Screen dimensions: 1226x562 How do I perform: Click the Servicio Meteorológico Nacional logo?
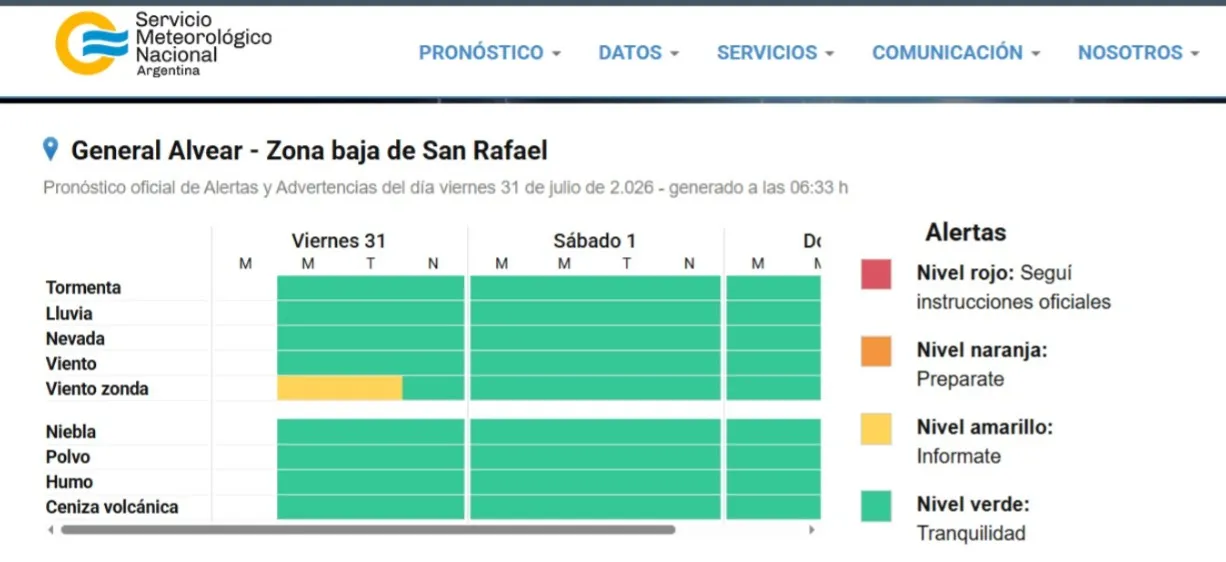[163, 44]
